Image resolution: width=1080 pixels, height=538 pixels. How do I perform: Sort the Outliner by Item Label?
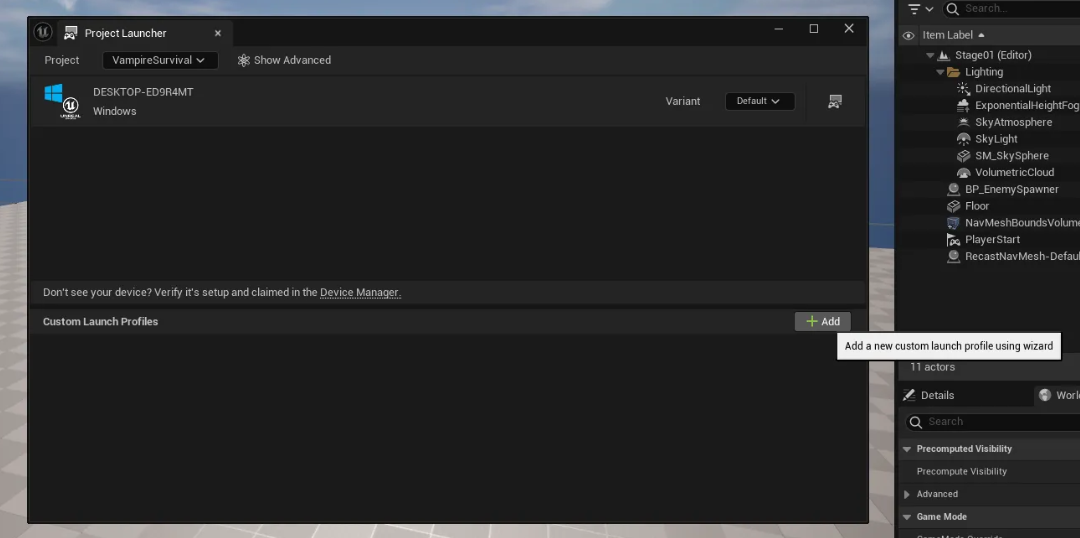click(953, 35)
